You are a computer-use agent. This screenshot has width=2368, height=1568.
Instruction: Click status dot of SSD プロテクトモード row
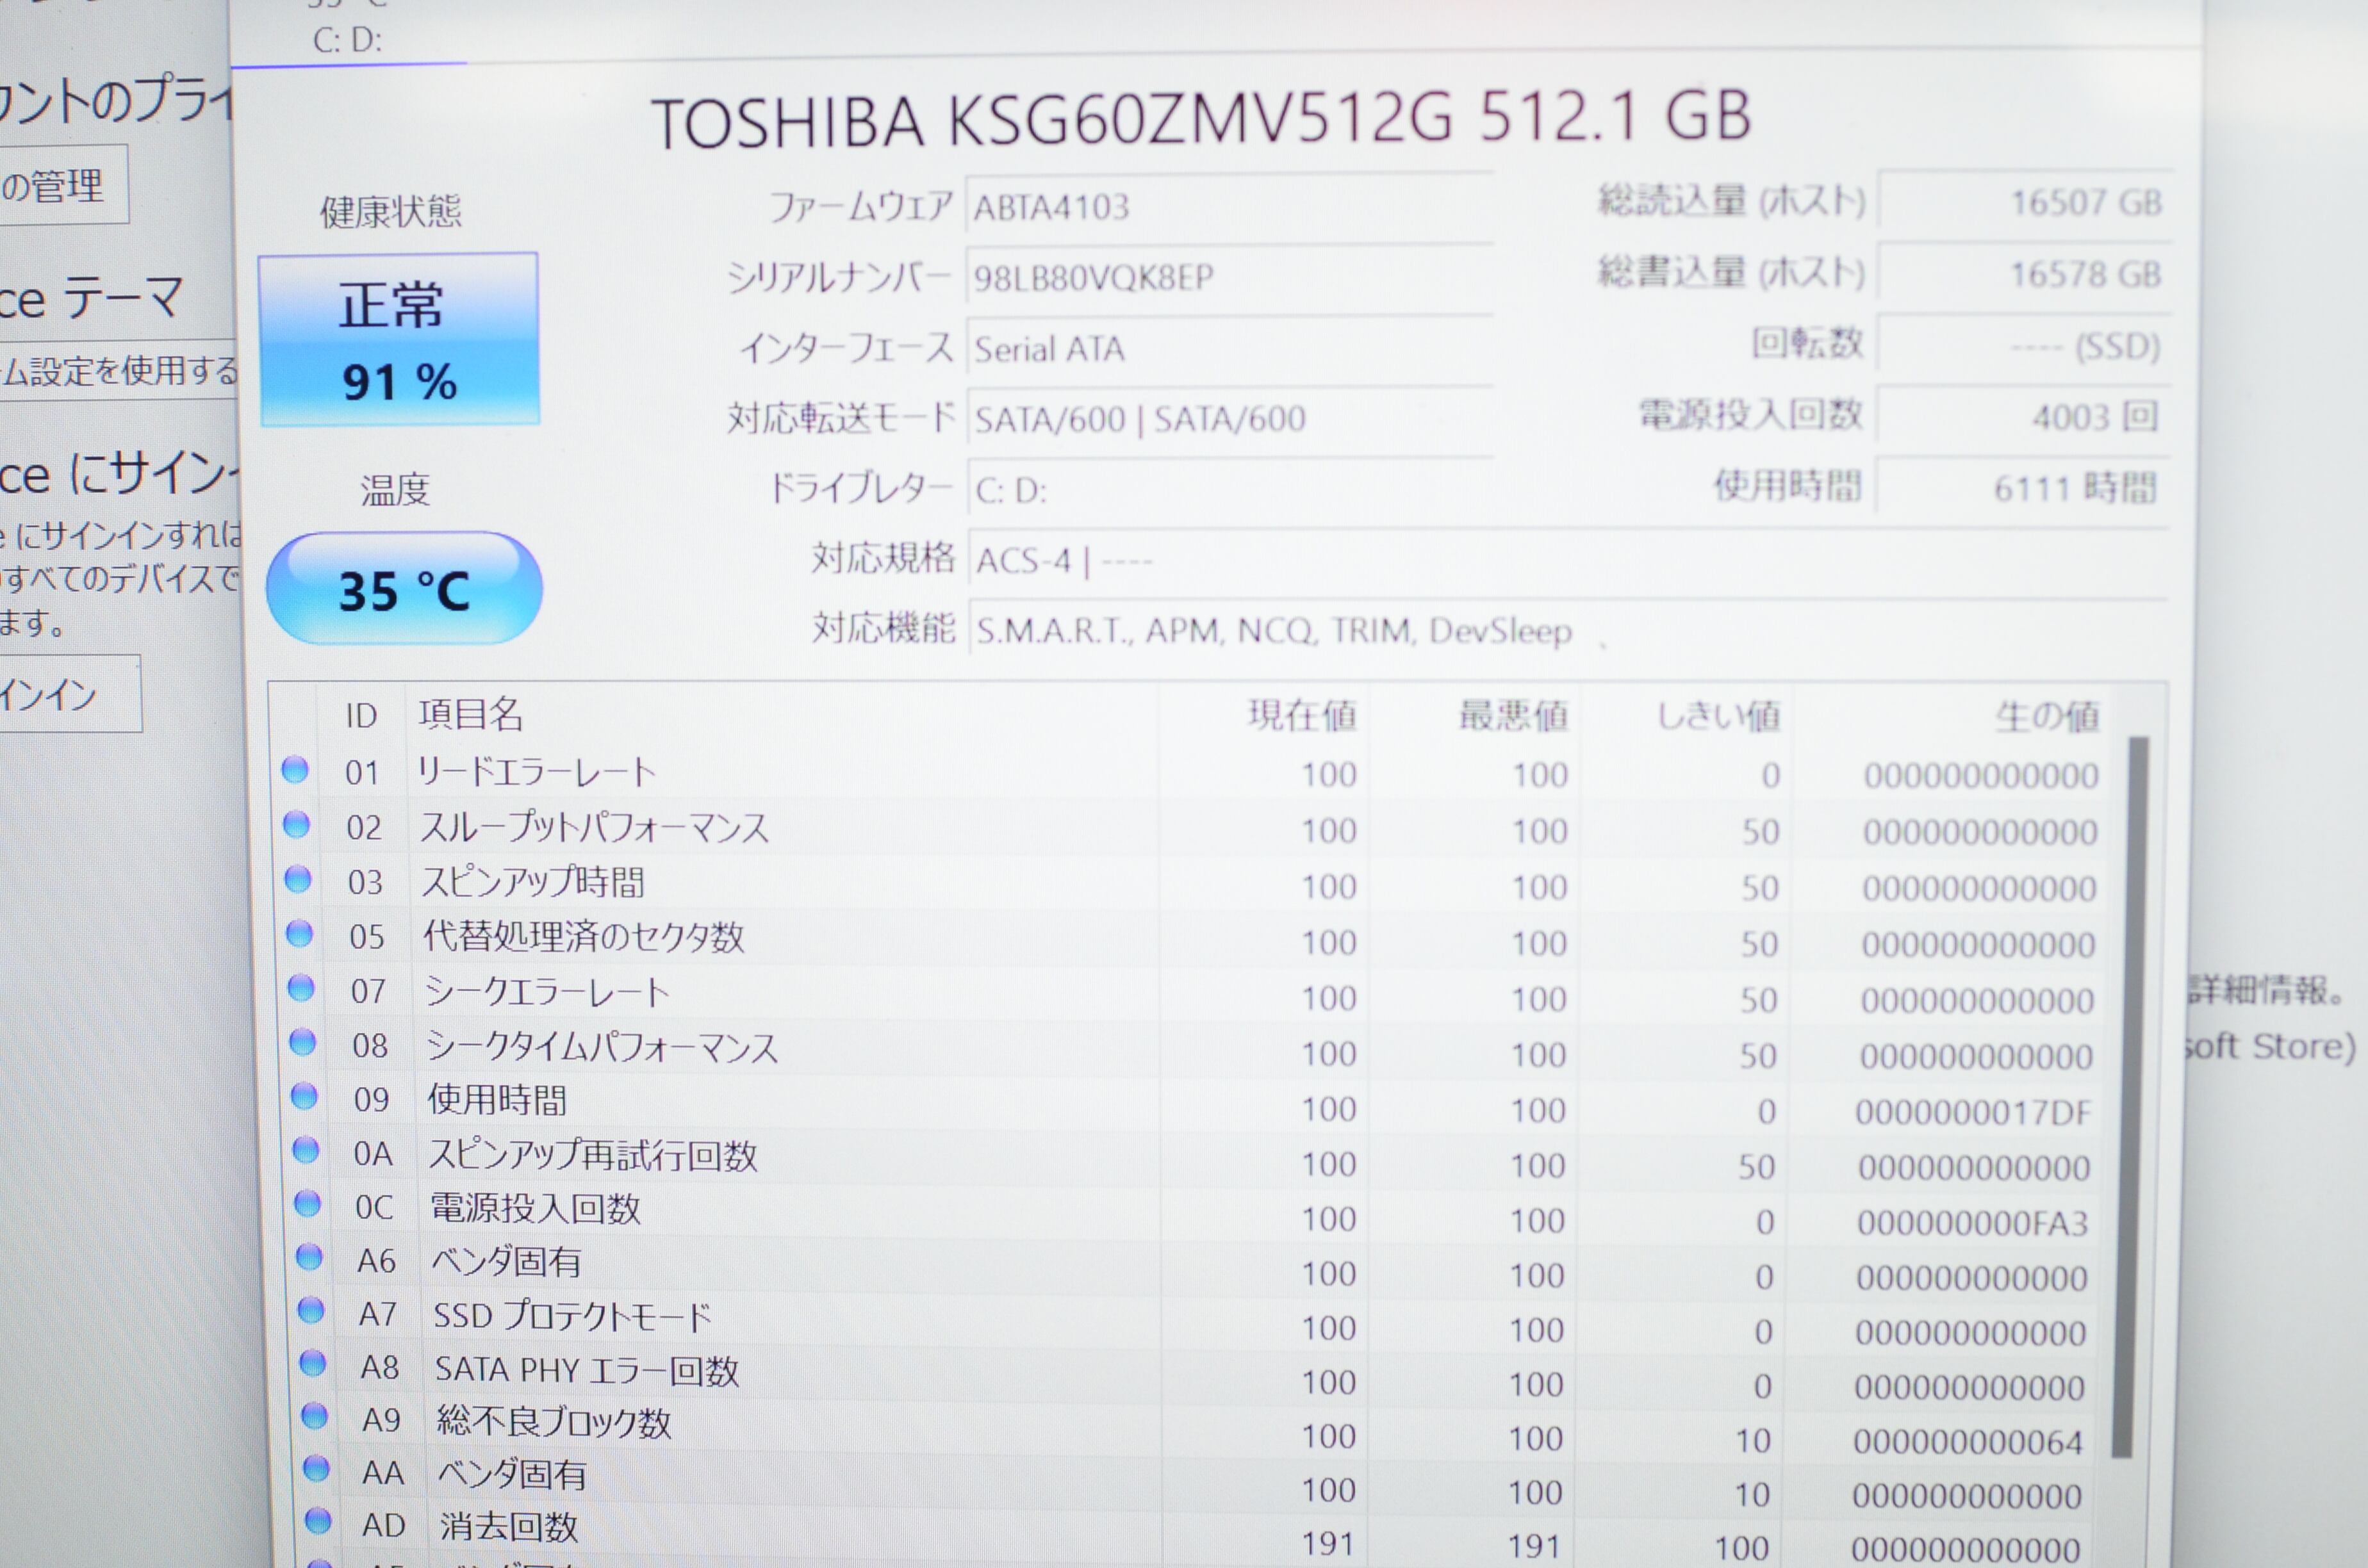[311, 1310]
